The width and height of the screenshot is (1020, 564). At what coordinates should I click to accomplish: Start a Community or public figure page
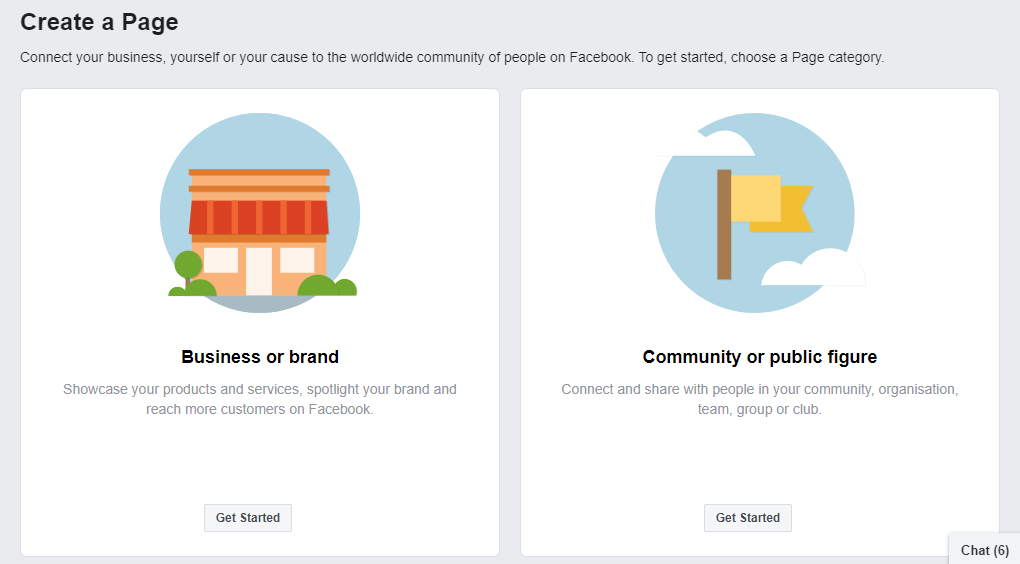747,518
